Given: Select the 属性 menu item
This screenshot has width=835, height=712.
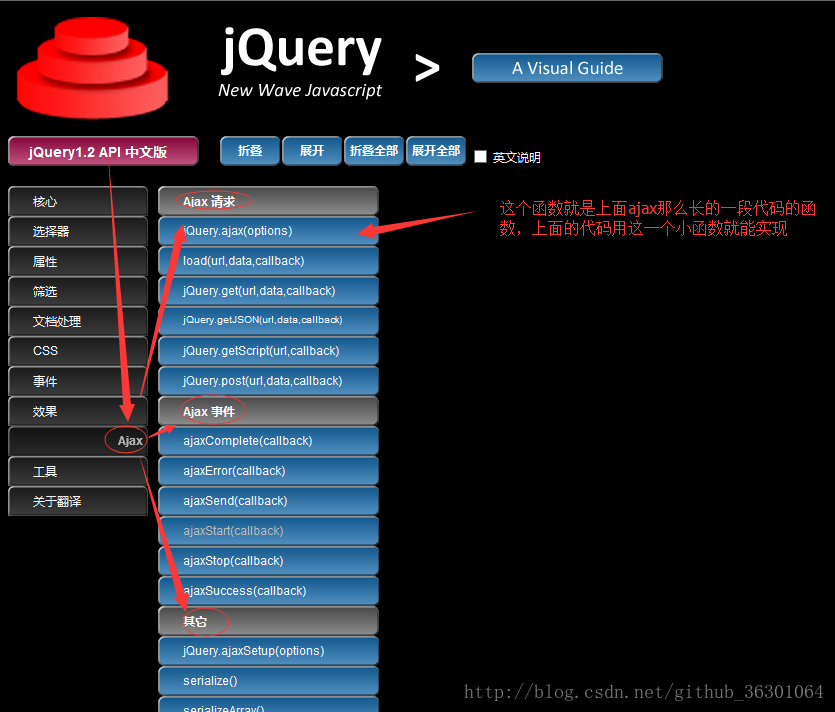Looking at the screenshot, I should (78, 261).
